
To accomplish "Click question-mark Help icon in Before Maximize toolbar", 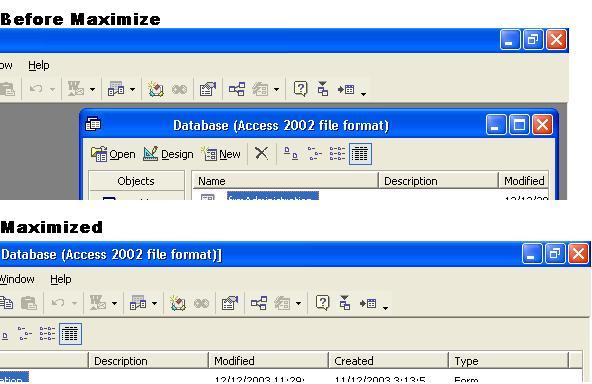I will (x=301, y=89).
